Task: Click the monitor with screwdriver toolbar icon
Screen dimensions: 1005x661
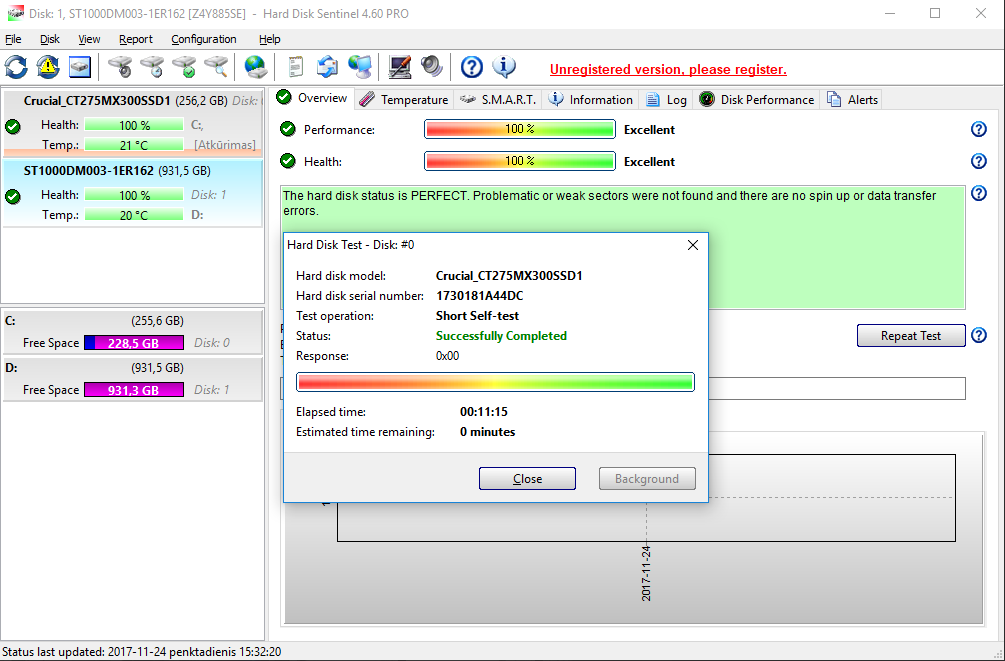Action: pyautogui.click(x=400, y=67)
